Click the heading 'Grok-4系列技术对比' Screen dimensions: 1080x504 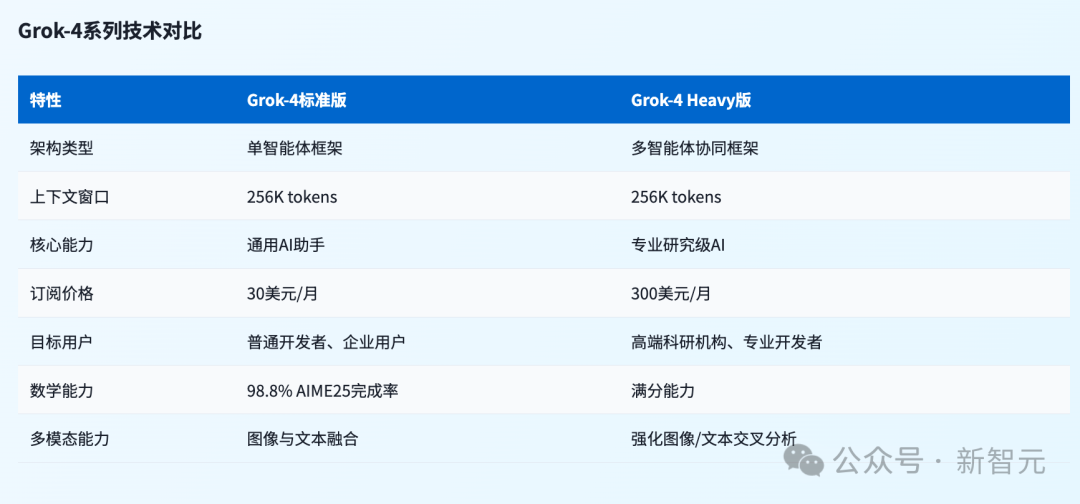click(x=110, y=31)
